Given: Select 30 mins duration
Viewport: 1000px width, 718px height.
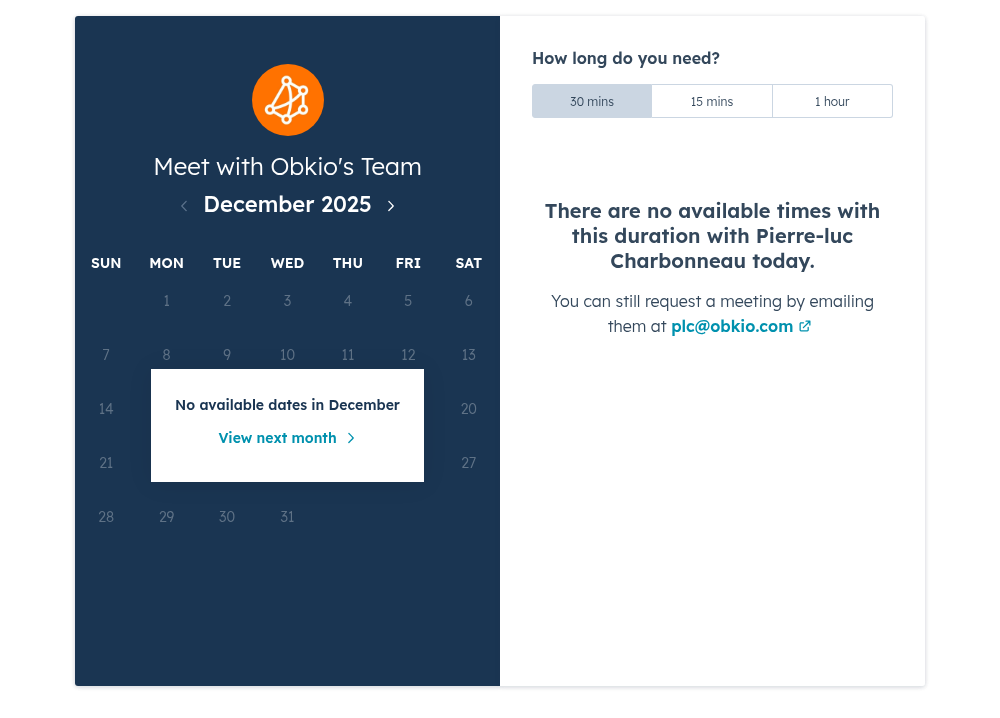Looking at the screenshot, I should coord(592,101).
